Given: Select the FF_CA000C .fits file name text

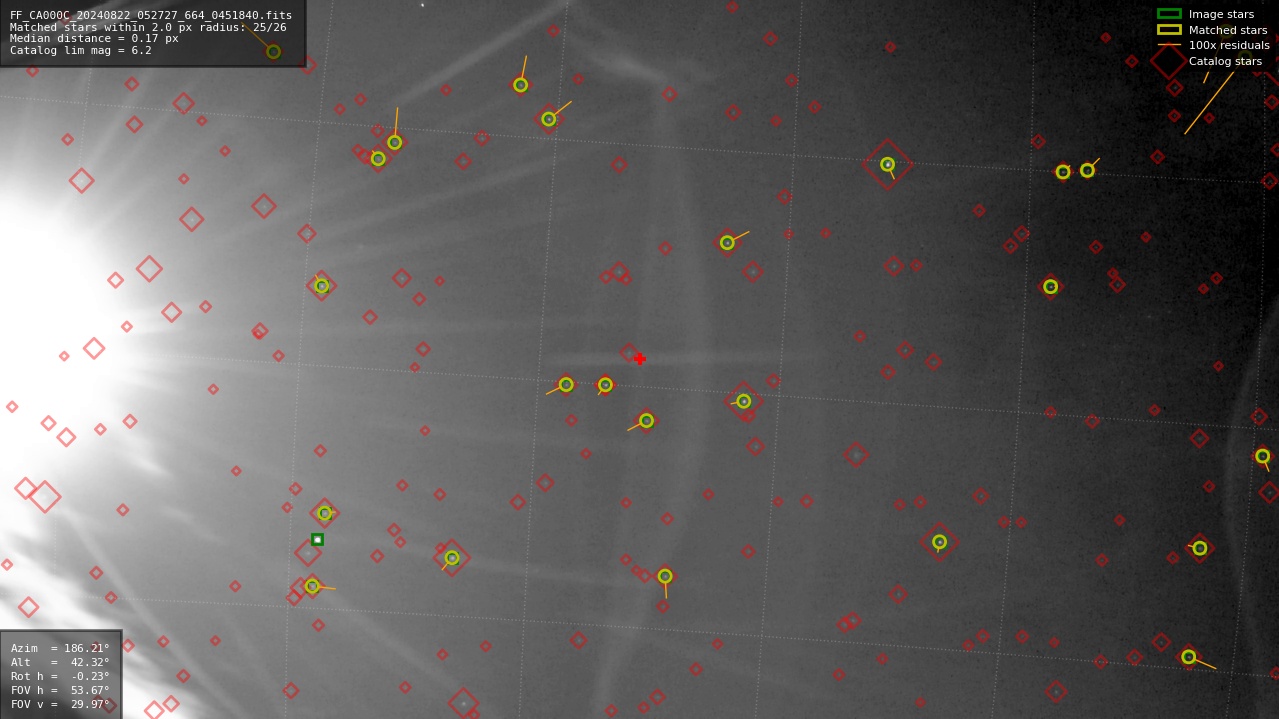Looking at the screenshot, I should point(151,15).
